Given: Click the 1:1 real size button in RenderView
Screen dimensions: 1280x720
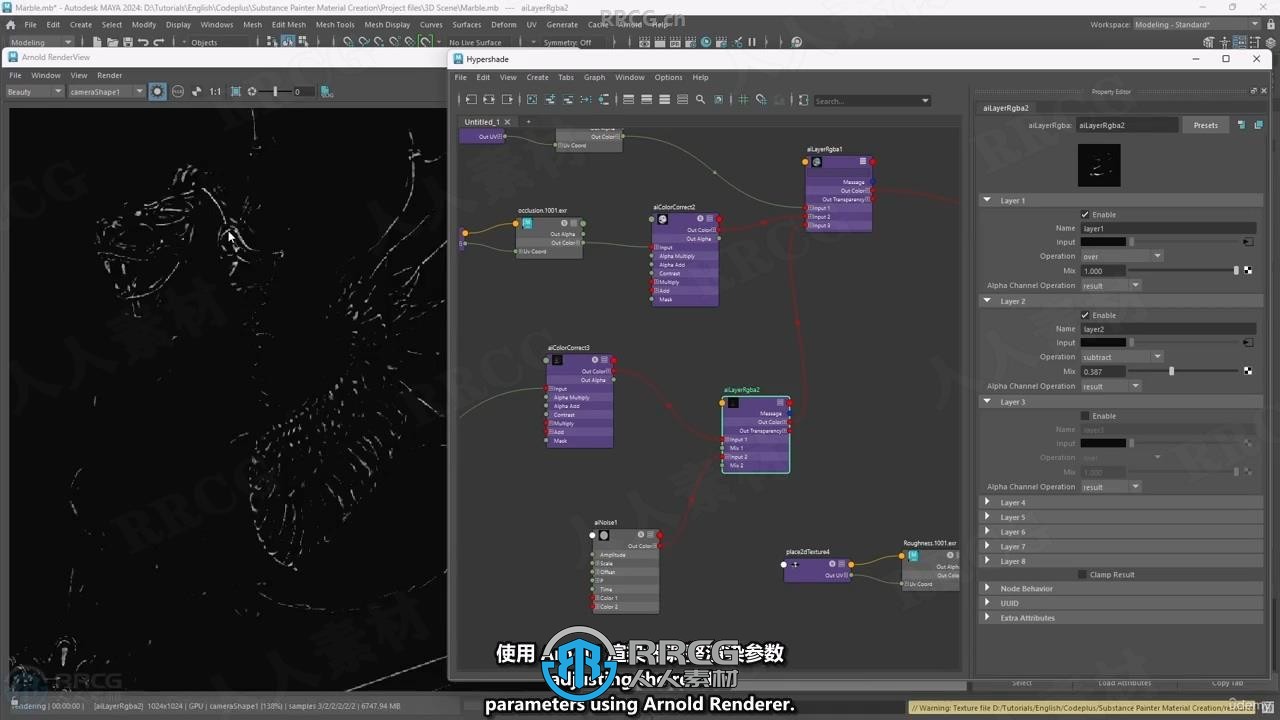Looking at the screenshot, I should point(215,91).
